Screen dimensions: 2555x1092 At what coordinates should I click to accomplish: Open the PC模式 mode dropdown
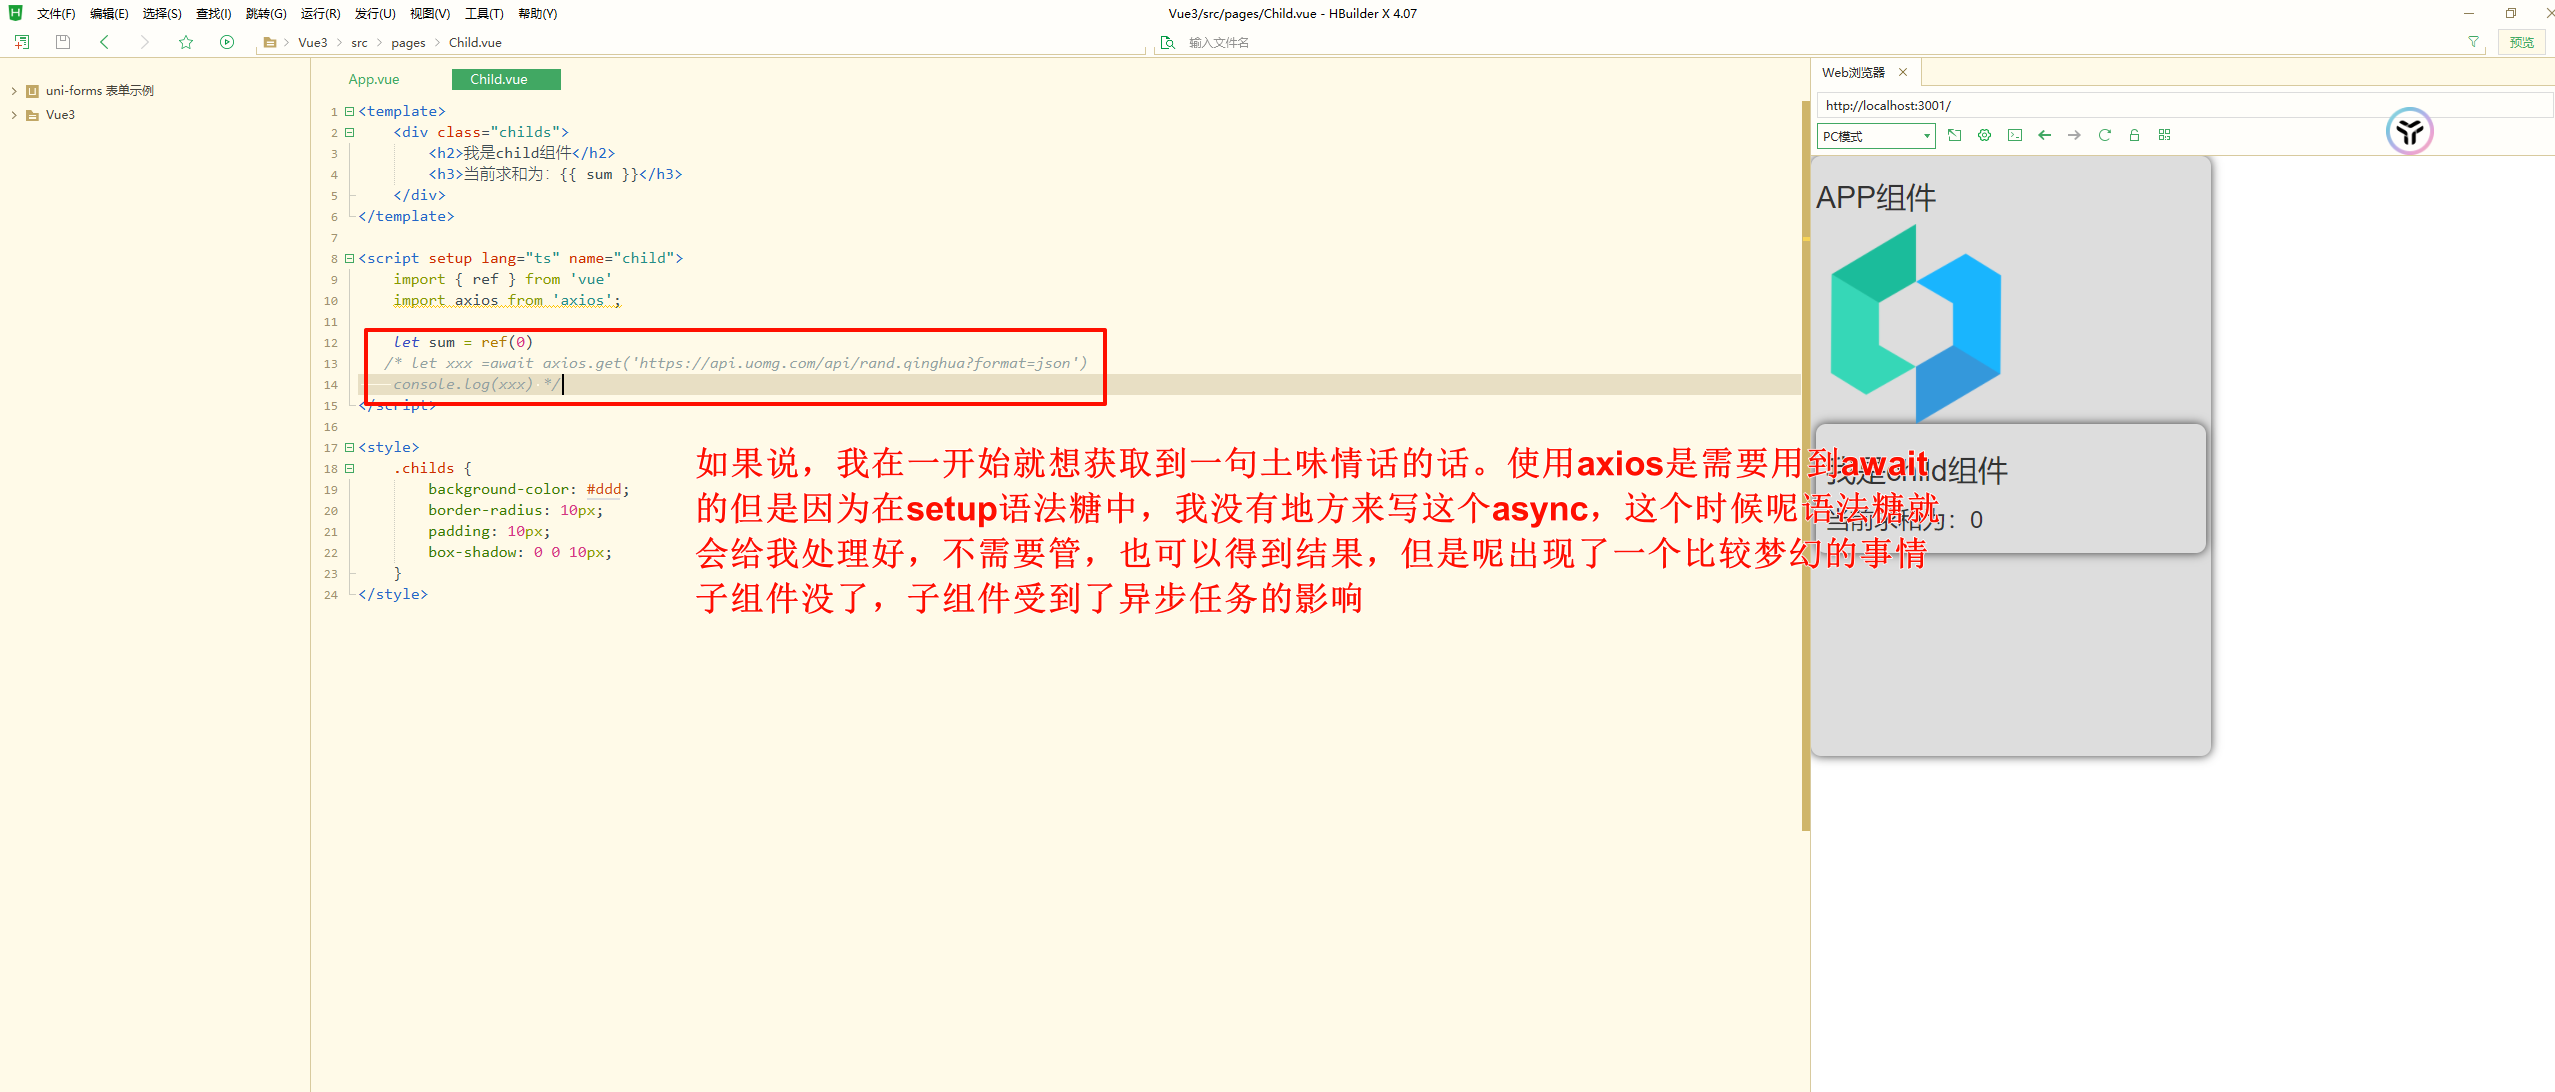[x=1875, y=136]
